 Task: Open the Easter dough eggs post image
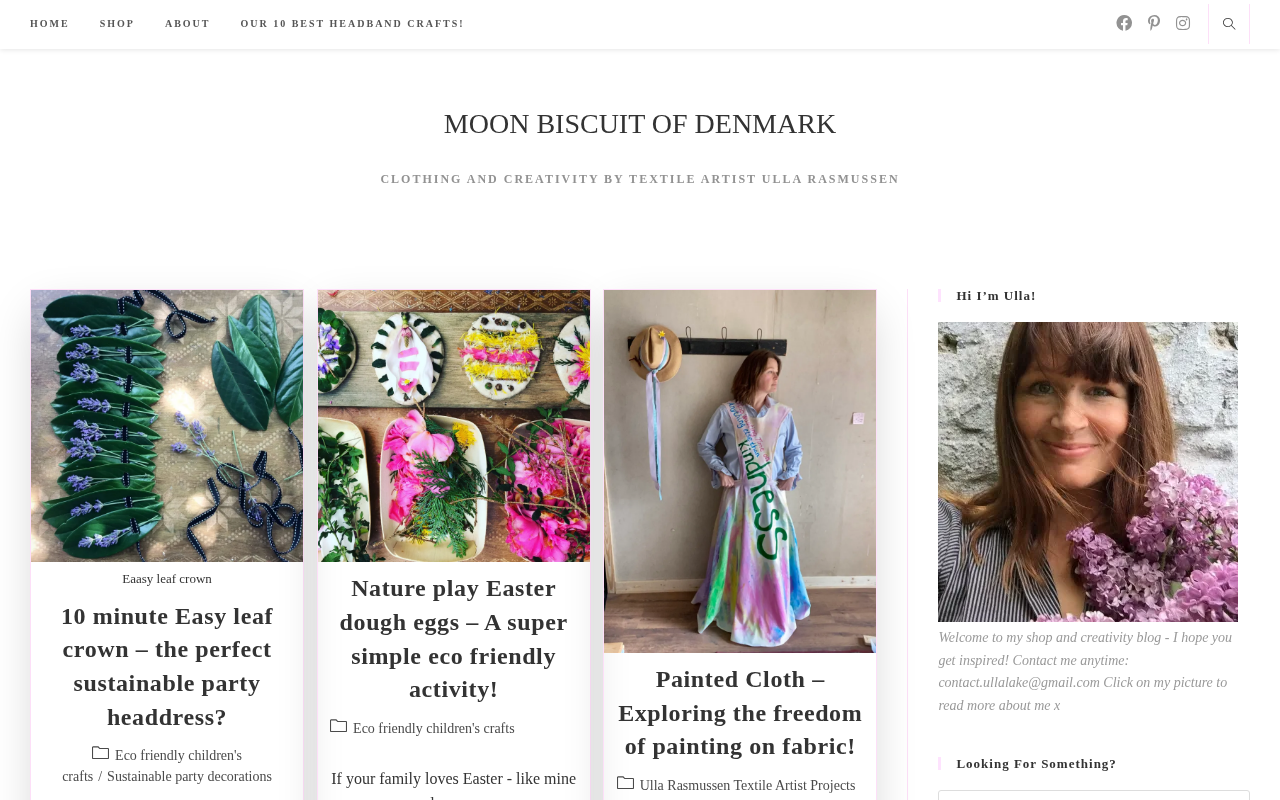(454, 425)
